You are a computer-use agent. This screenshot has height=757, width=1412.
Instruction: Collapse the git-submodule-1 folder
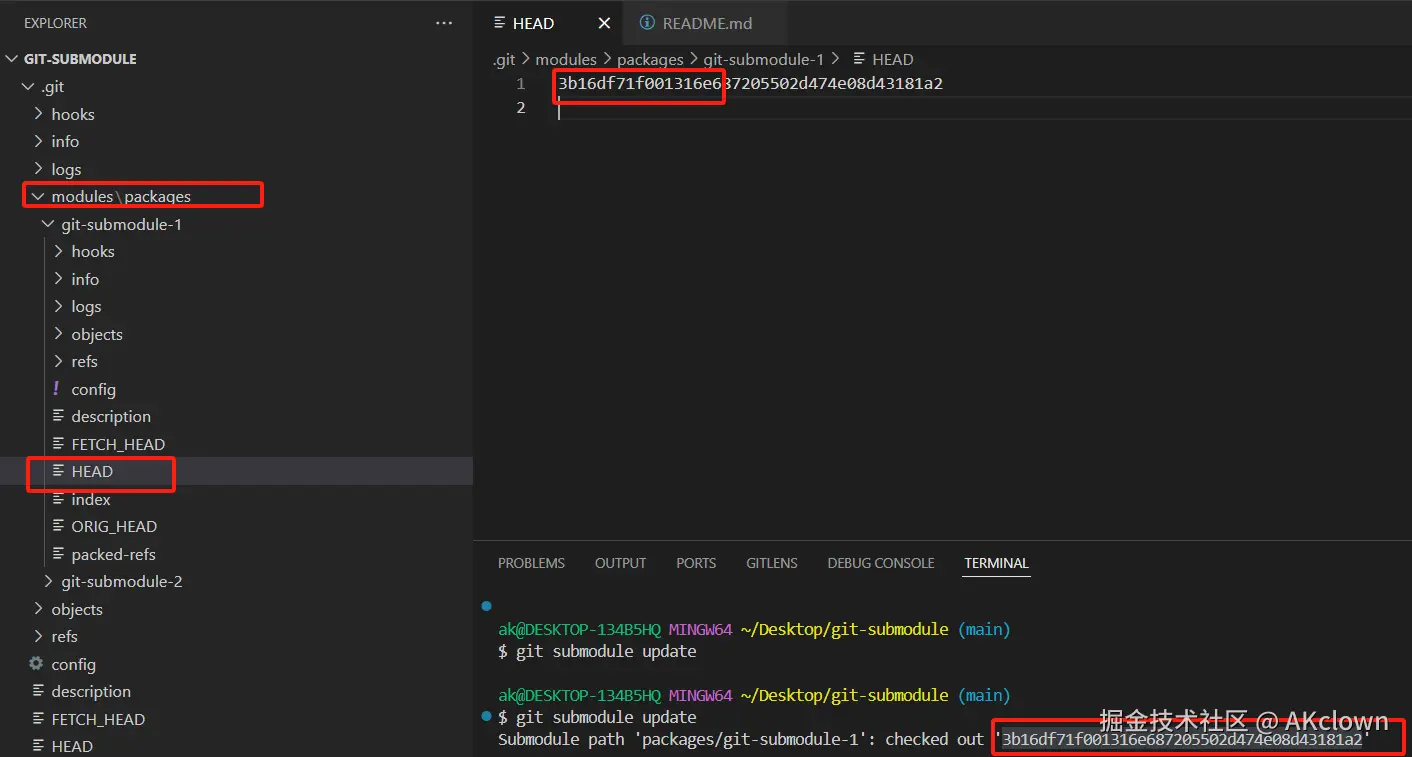49,224
